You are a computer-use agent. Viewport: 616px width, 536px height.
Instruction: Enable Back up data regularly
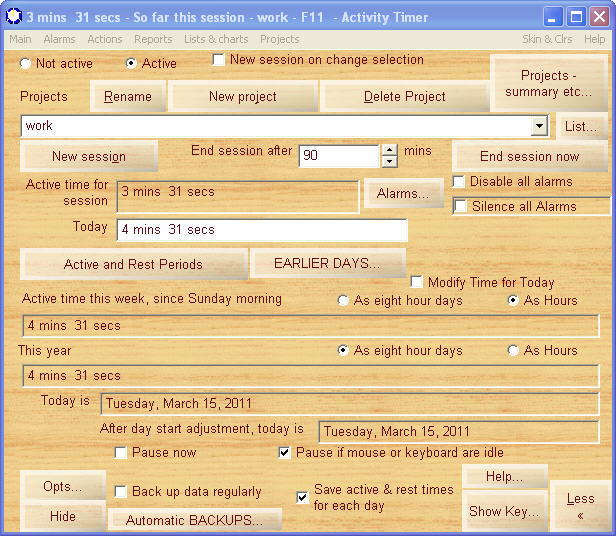coord(121,492)
